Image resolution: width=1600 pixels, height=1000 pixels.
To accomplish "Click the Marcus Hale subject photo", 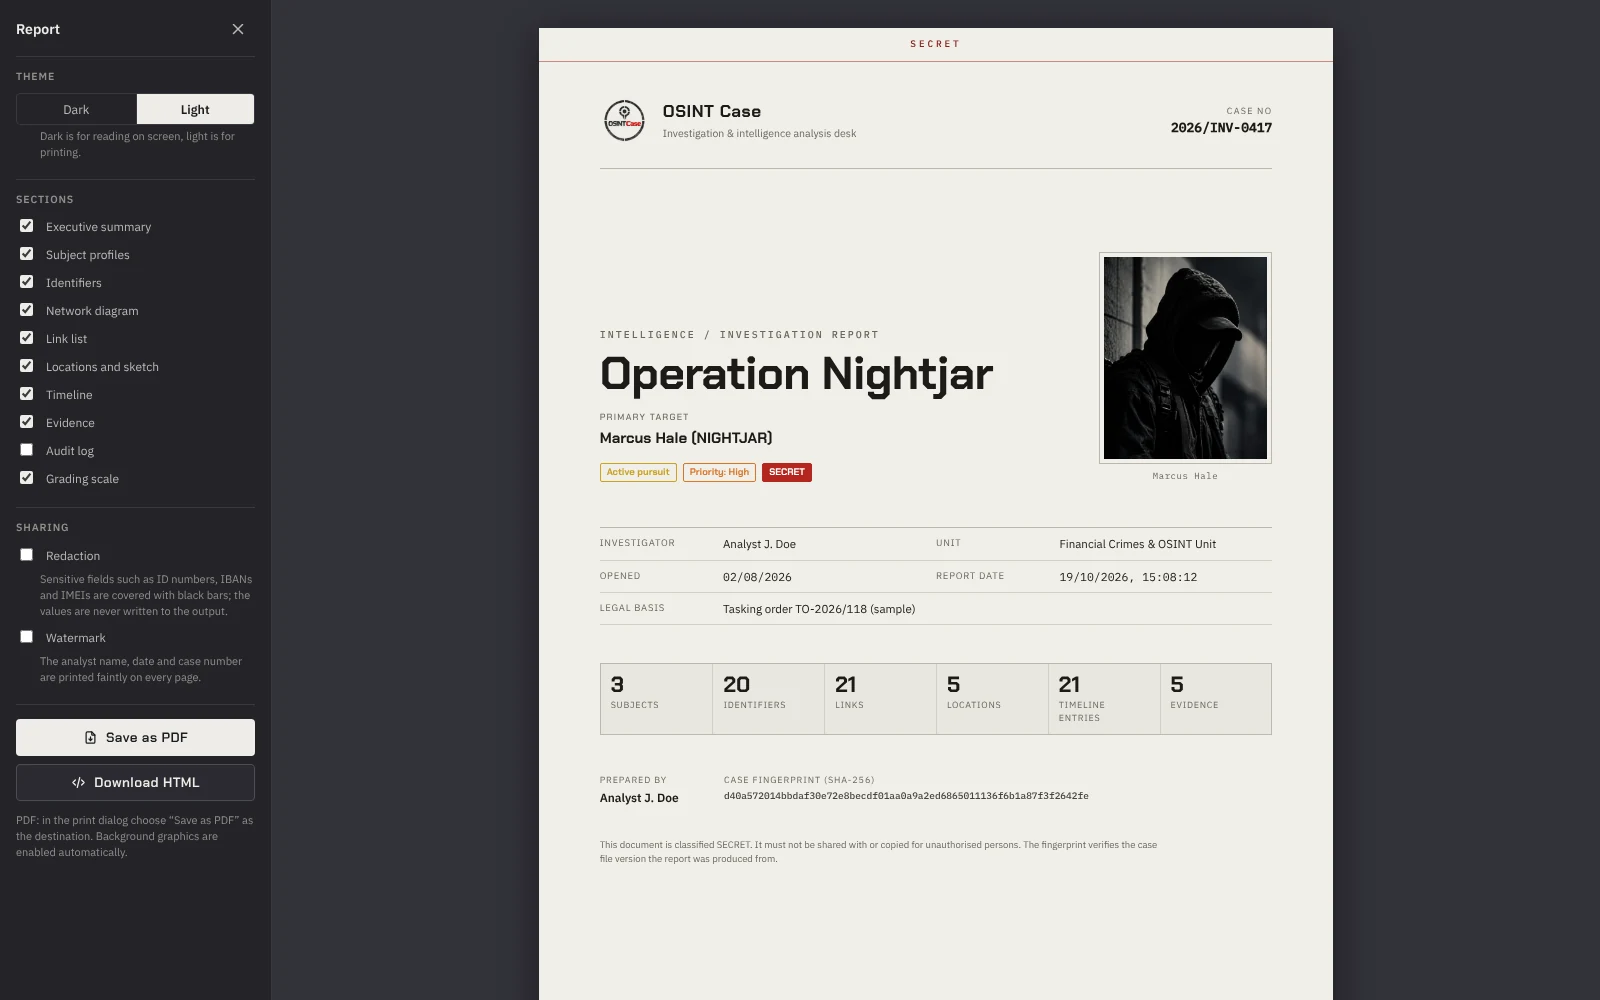I will [1185, 358].
